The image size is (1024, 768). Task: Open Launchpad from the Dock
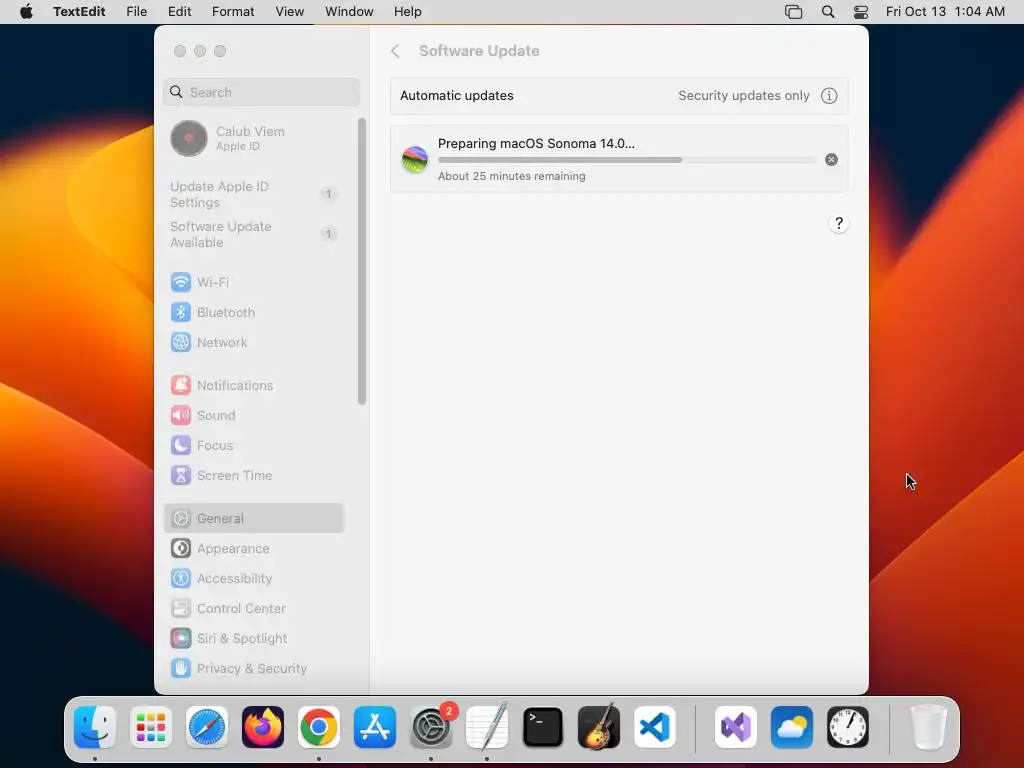coord(151,727)
